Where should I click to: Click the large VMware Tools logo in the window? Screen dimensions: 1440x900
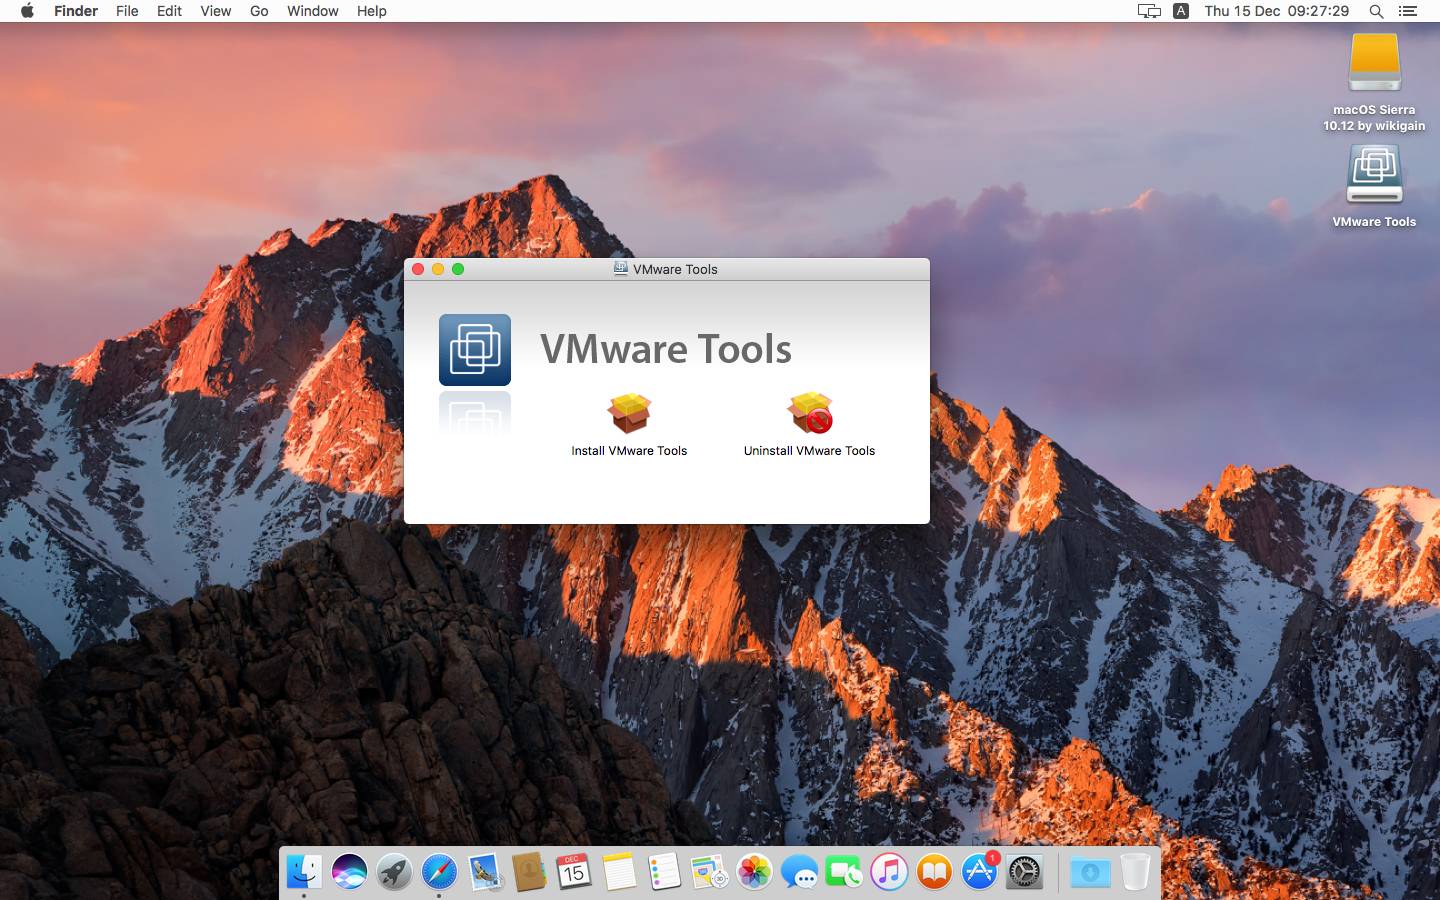point(475,350)
